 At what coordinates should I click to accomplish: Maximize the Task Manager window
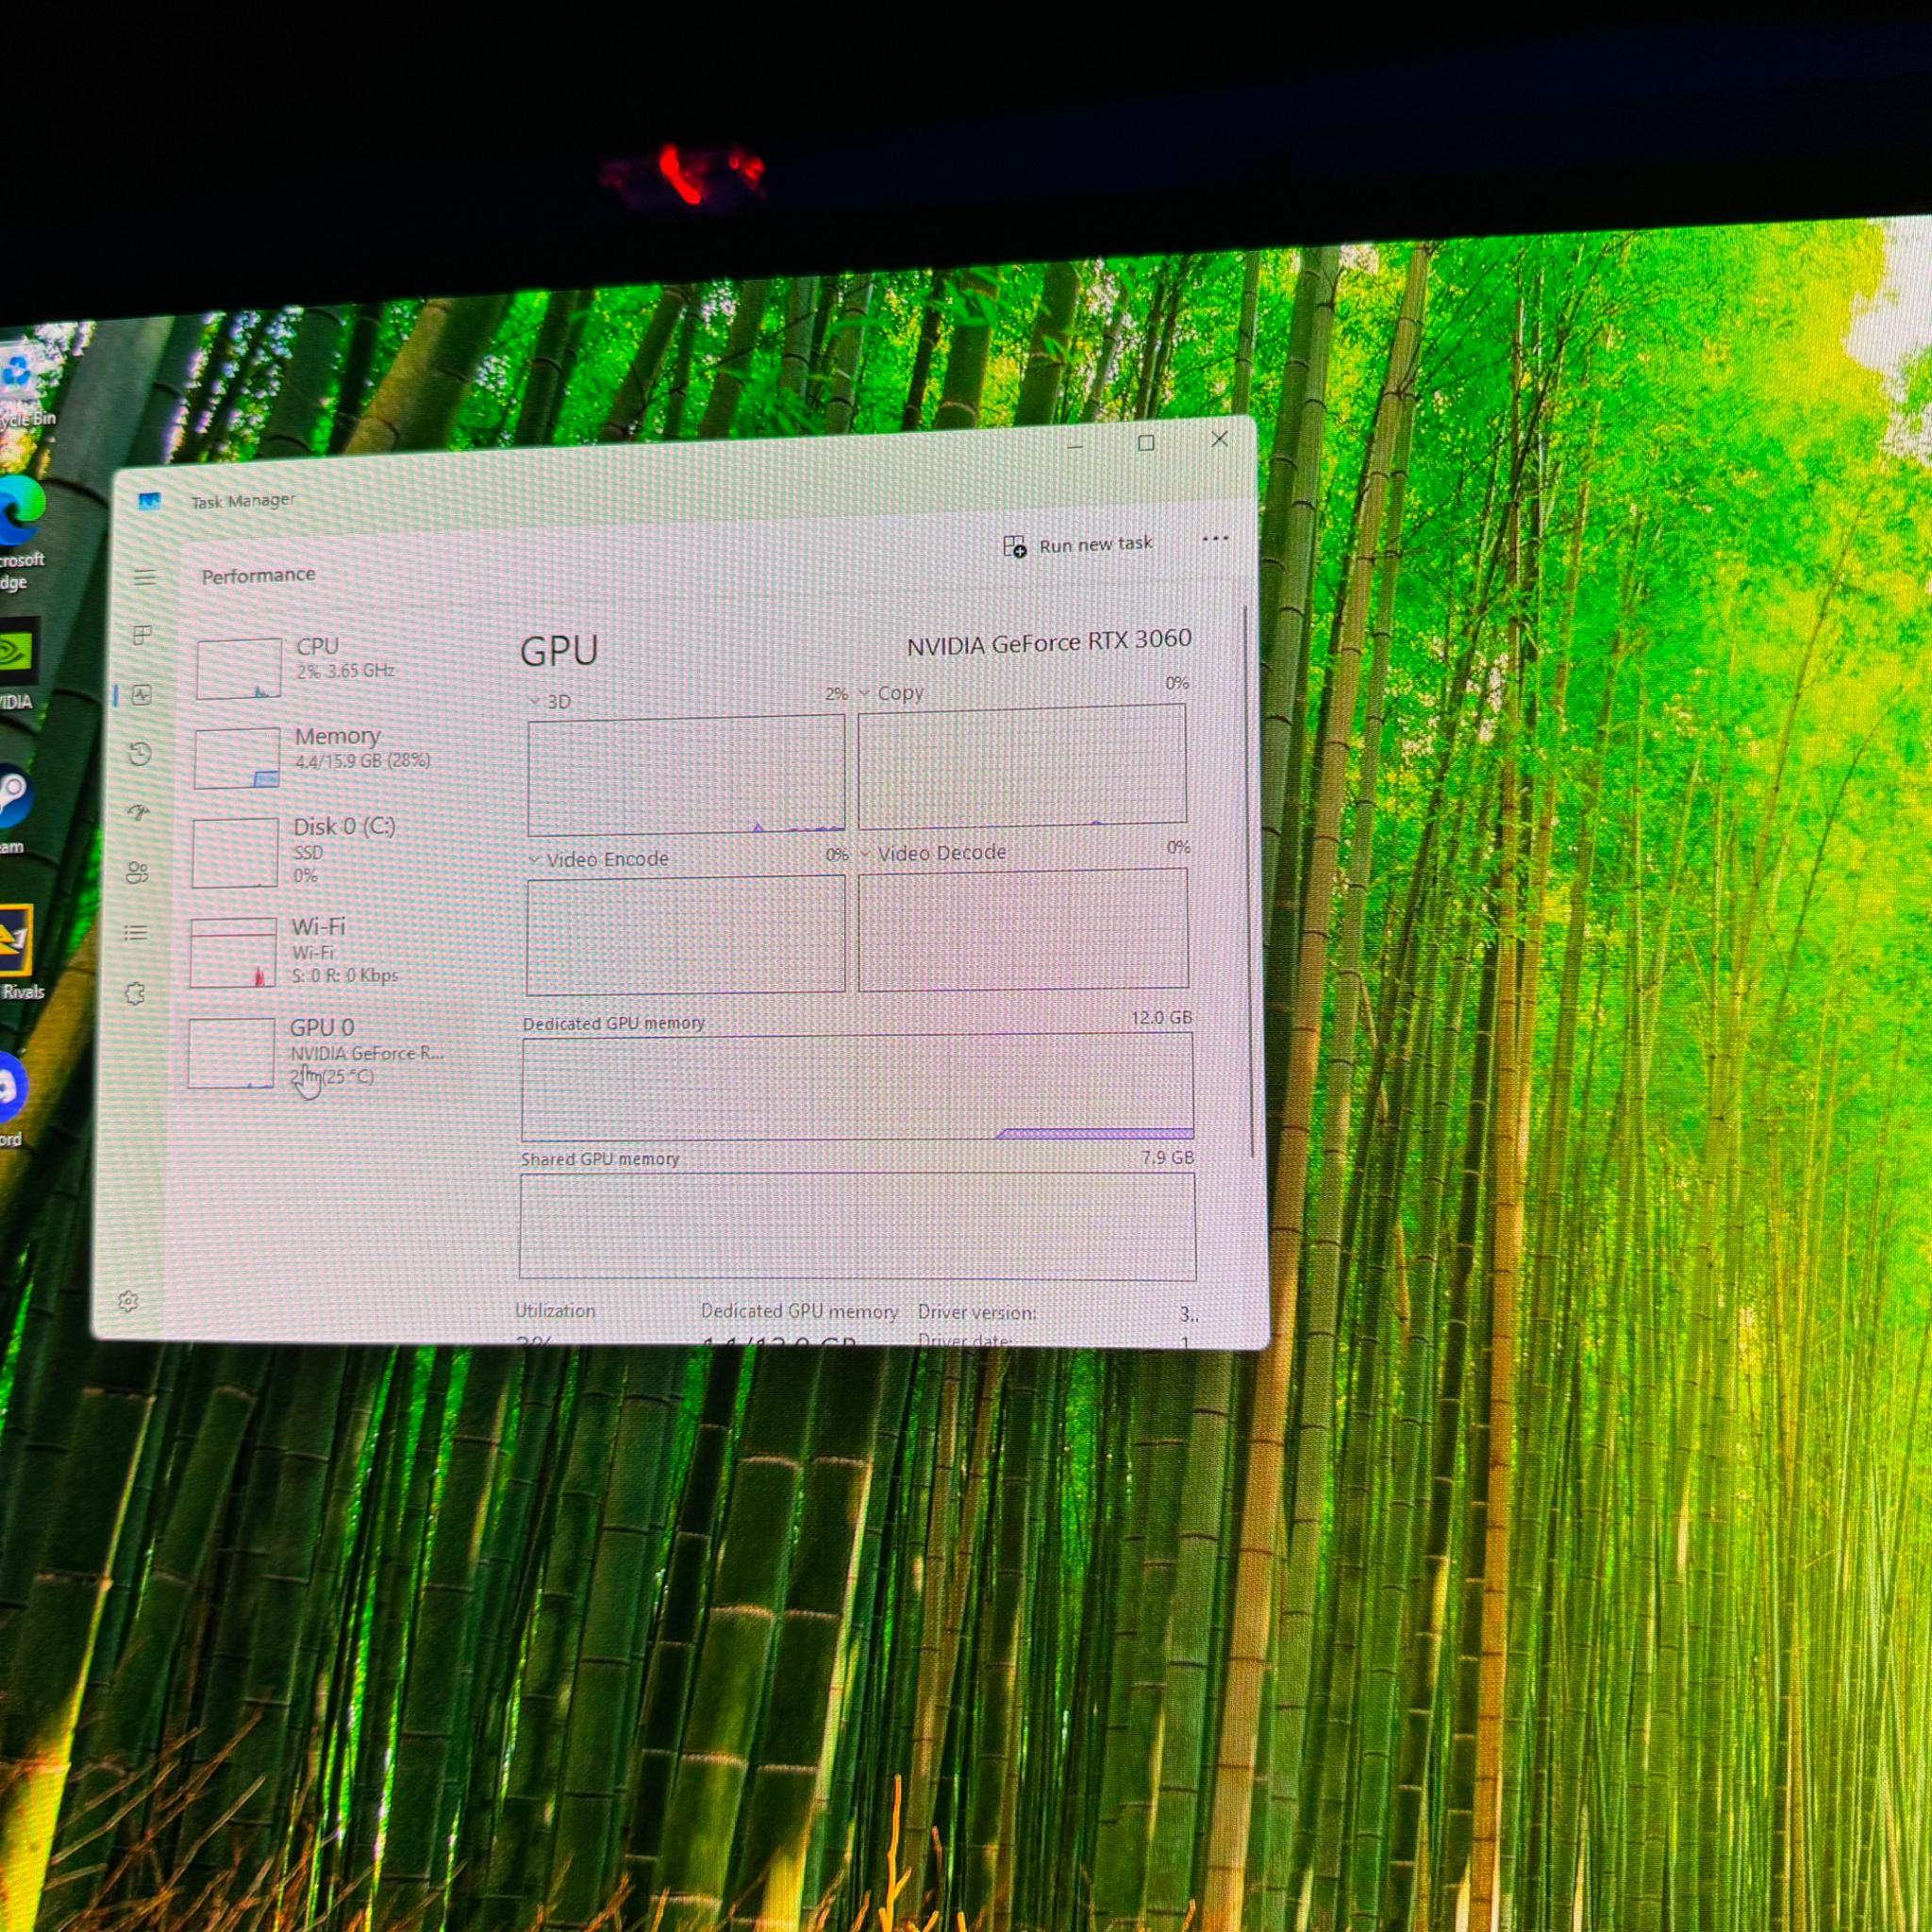[1147, 442]
